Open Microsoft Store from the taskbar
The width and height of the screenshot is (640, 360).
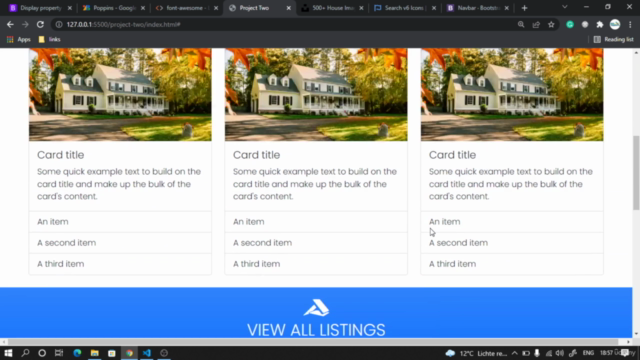point(112,353)
